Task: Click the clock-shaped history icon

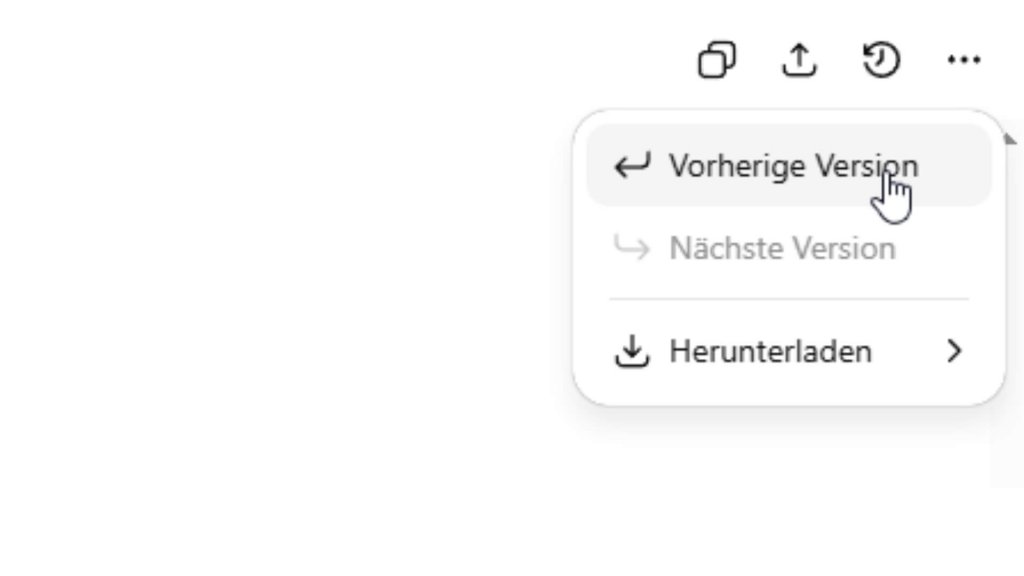Action: [881, 59]
